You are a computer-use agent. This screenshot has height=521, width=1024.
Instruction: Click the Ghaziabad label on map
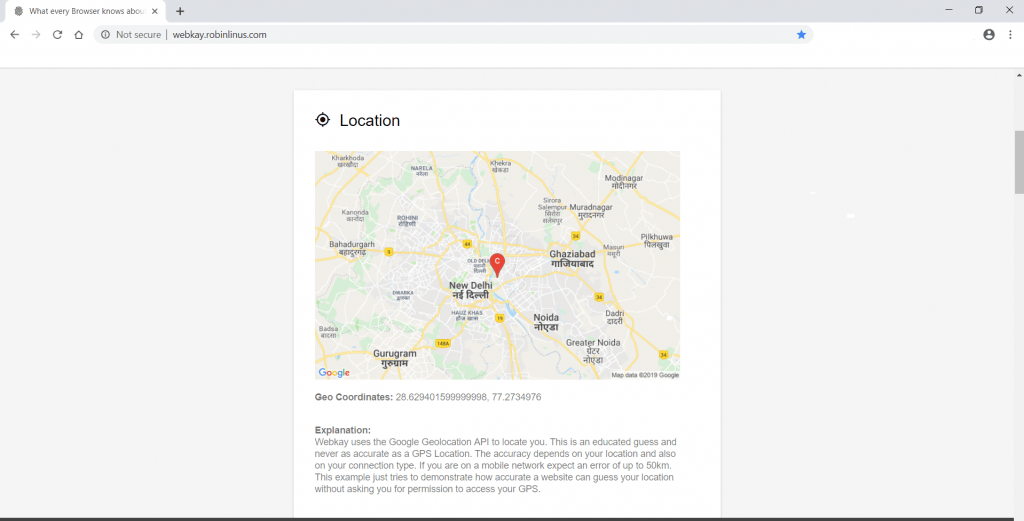572,259
